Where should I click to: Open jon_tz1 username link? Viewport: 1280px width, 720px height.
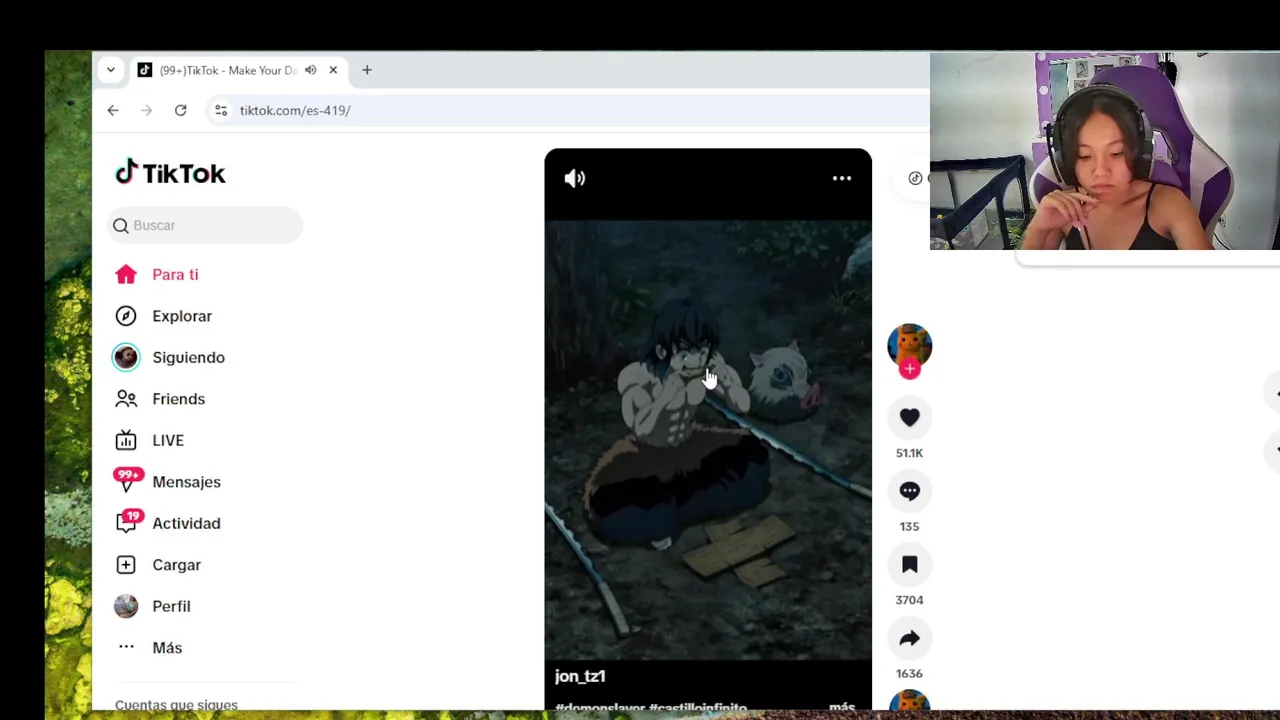[580, 676]
